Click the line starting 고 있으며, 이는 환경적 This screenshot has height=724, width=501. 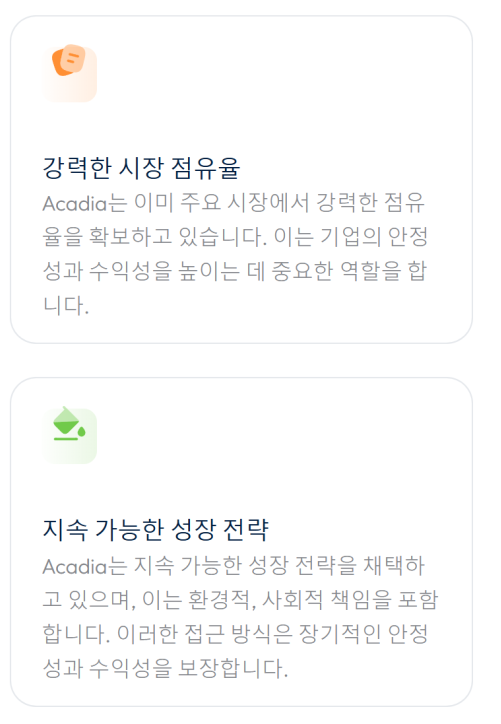[x=240, y=599]
